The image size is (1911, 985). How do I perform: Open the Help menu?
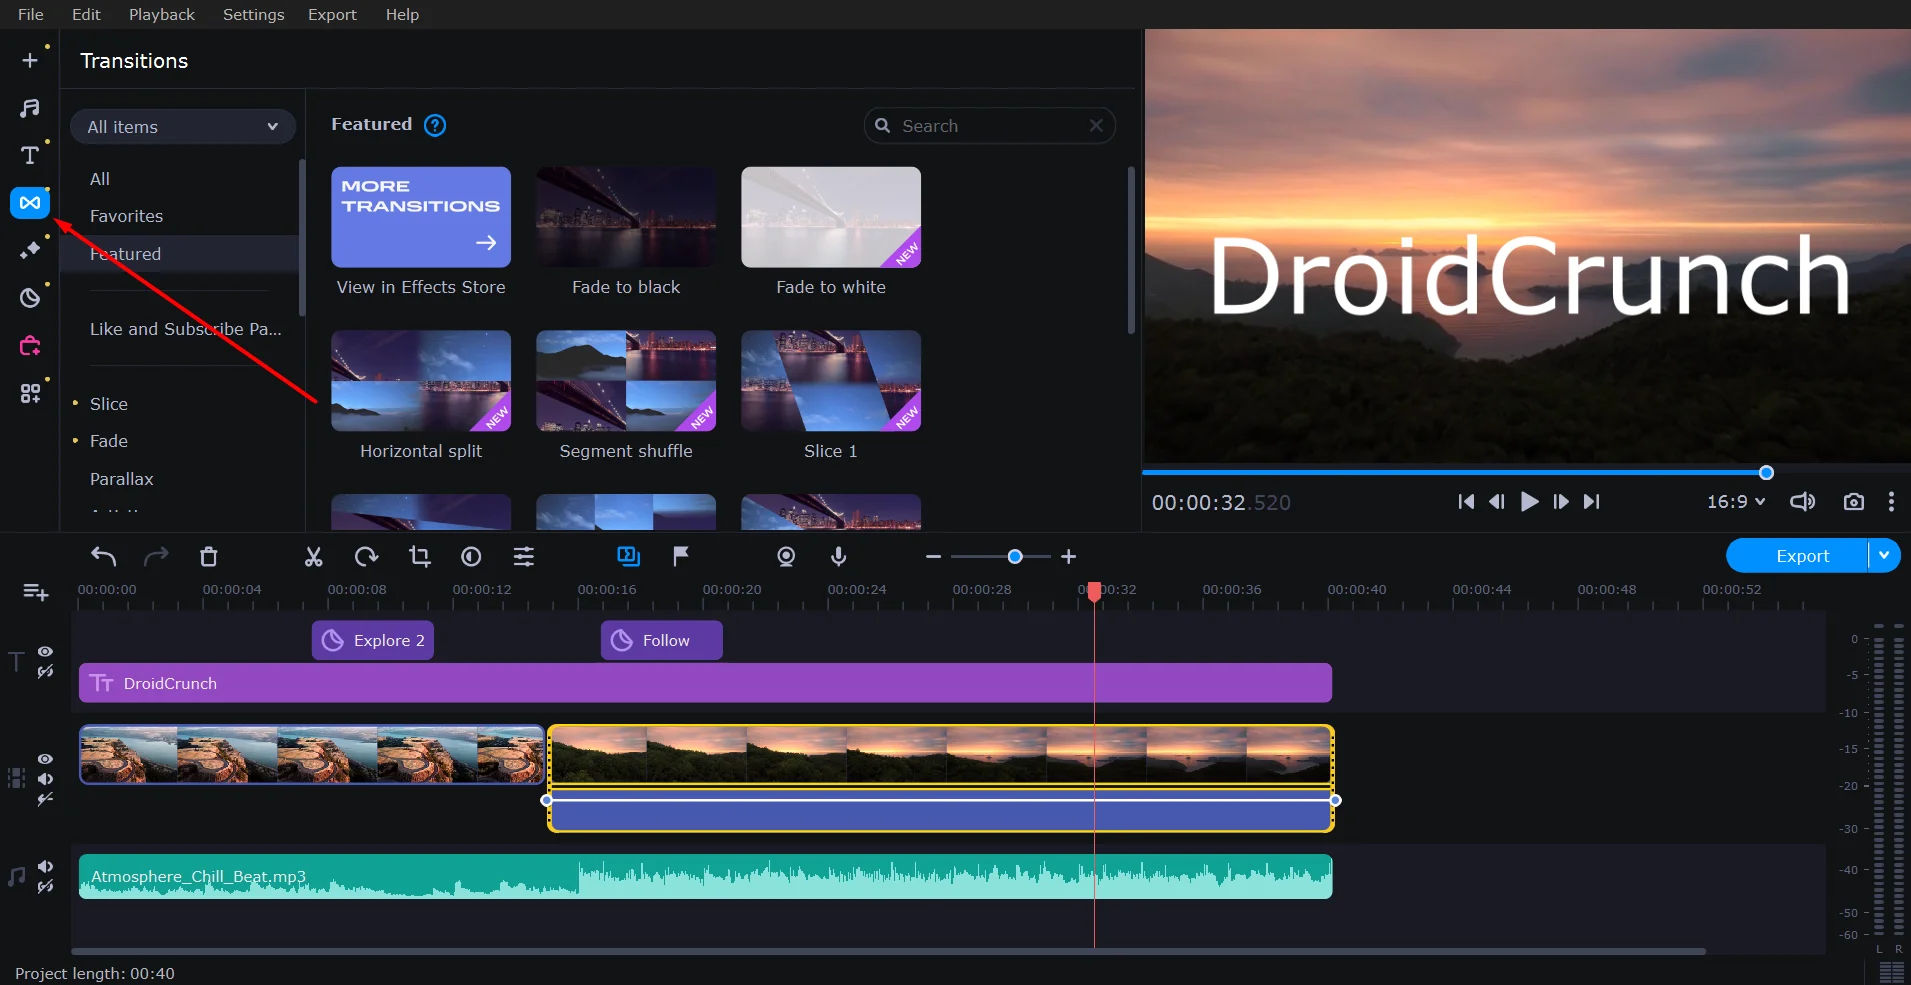coord(402,14)
